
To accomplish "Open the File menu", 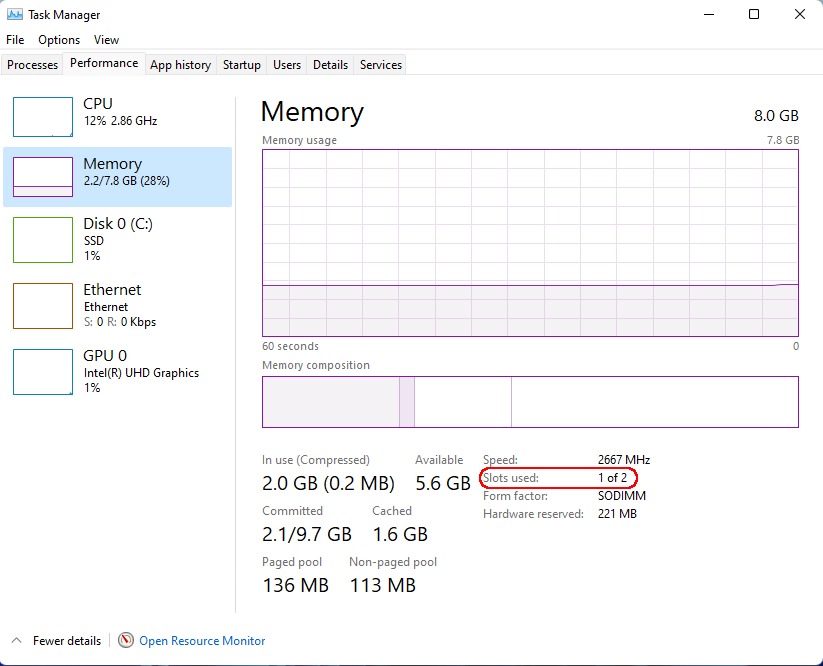I will tap(15, 40).
